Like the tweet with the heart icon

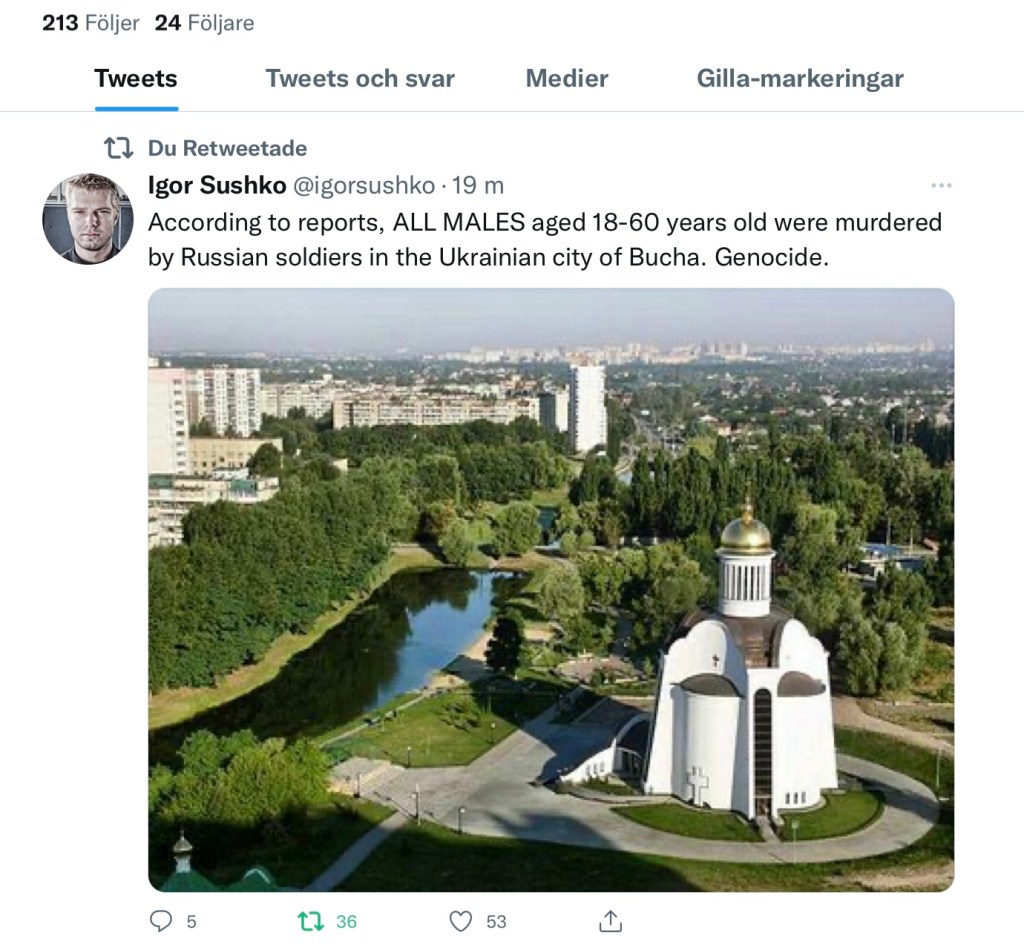460,921
